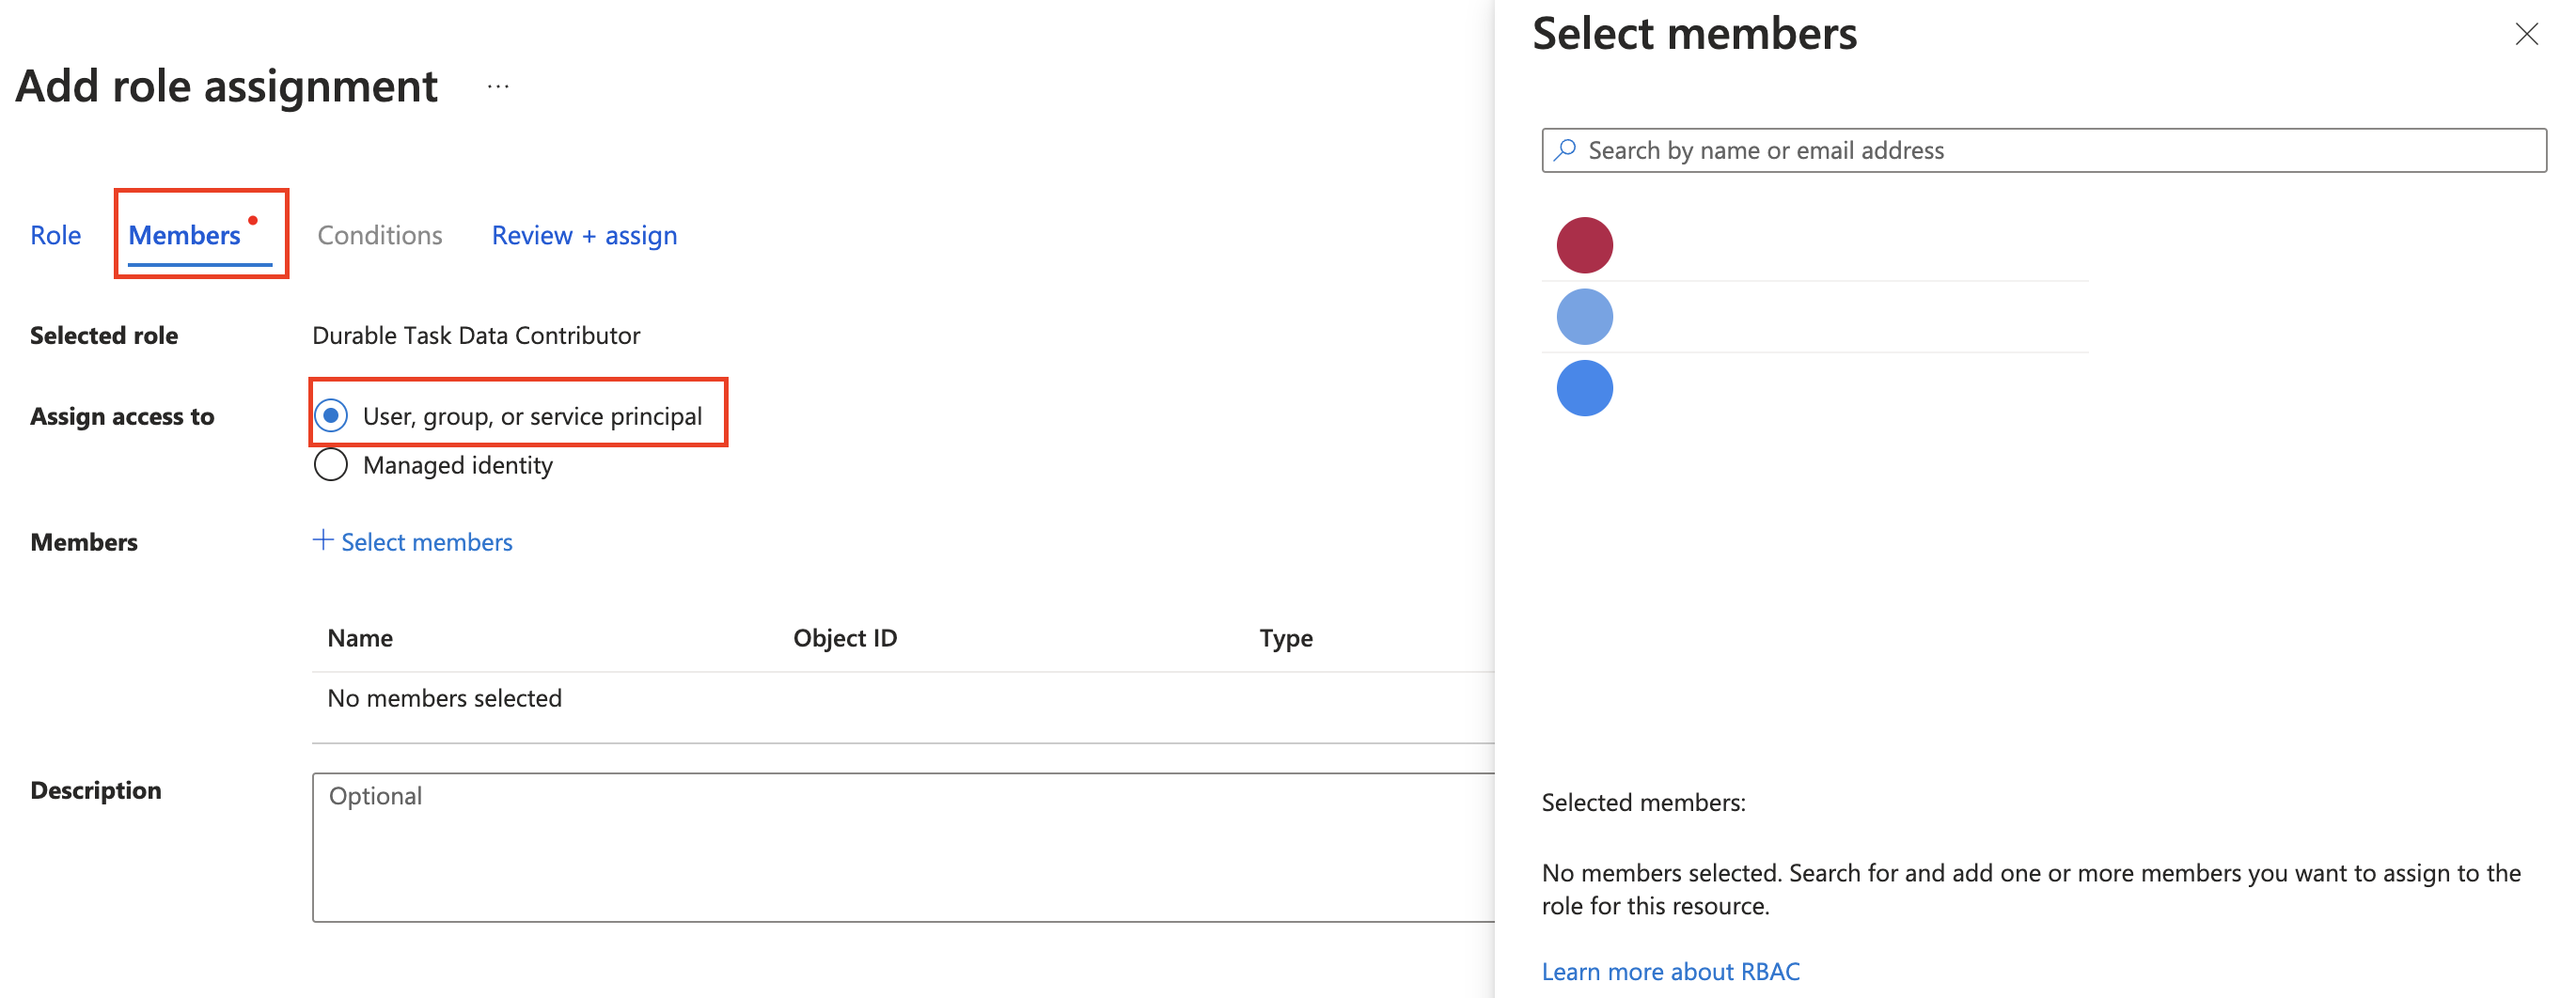
Task: Go to the Conditions tab
Action: pos(379,235)
